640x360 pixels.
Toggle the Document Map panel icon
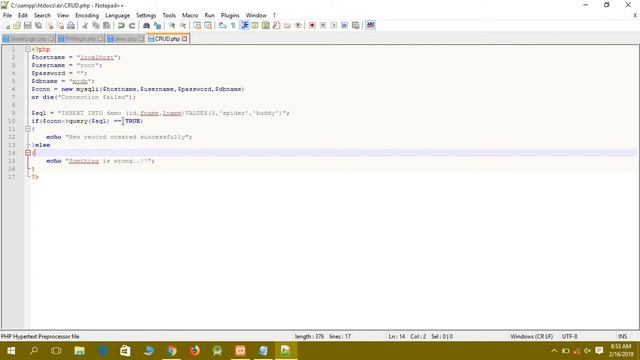pos(266,25)
